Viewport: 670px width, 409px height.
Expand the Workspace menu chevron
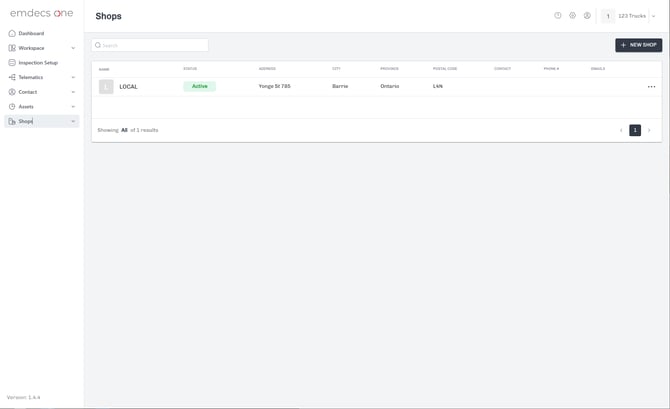pos(73,48)
